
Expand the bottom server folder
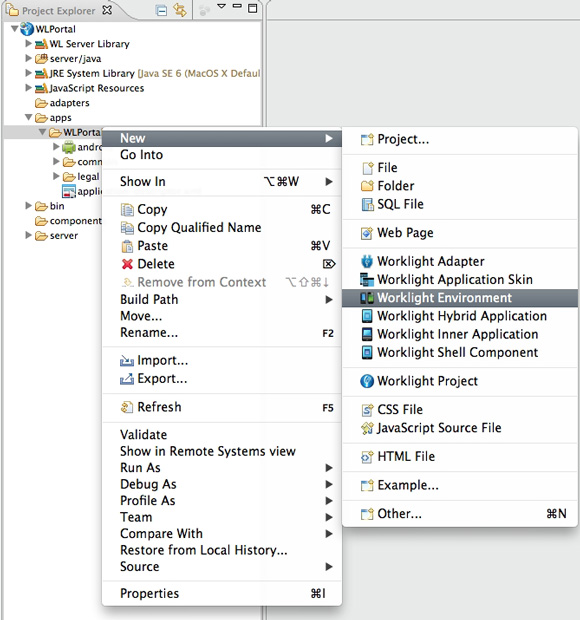pos(28,235)
